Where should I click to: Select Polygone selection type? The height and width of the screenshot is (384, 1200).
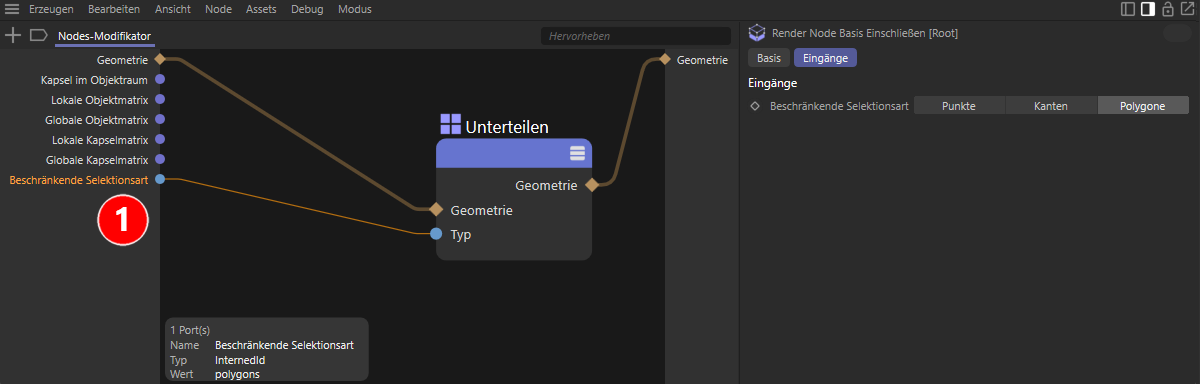pyautogui.click(x=1143, y=105)
